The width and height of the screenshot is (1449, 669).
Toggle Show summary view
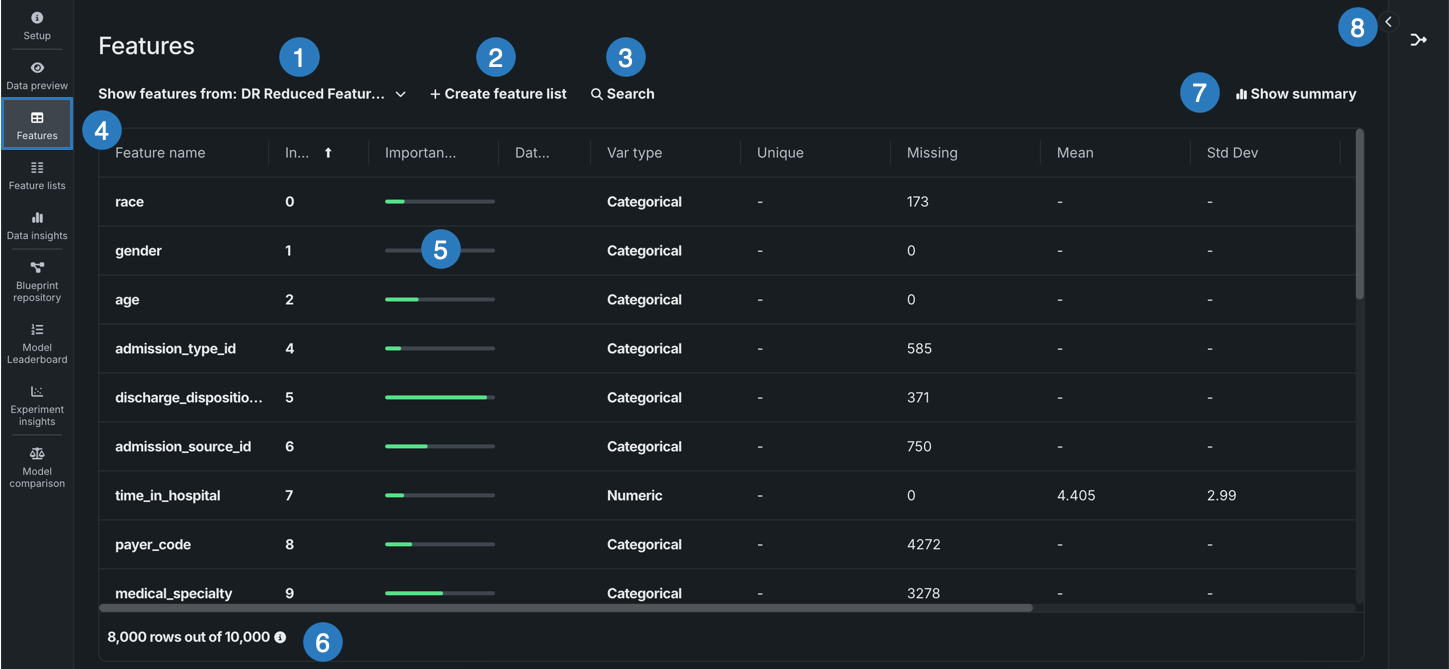(x=1296, y=94)
